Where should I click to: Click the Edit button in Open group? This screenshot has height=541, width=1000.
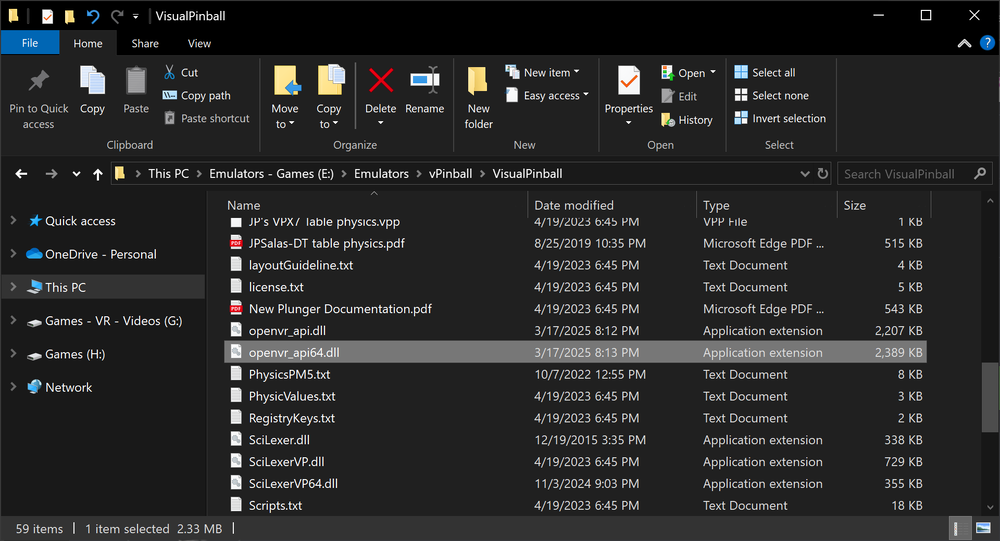click(x=679, y=96)
